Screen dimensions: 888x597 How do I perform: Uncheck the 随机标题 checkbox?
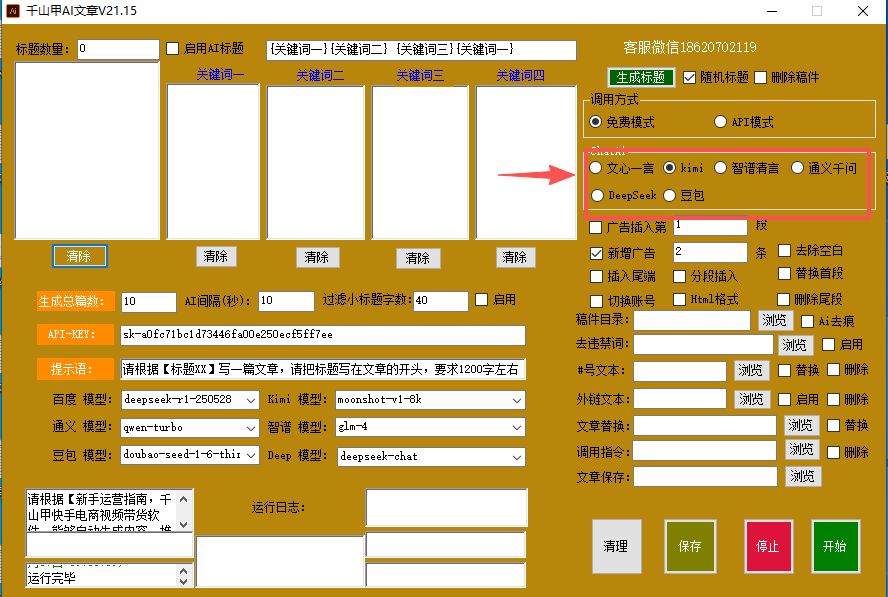[690, 77]
